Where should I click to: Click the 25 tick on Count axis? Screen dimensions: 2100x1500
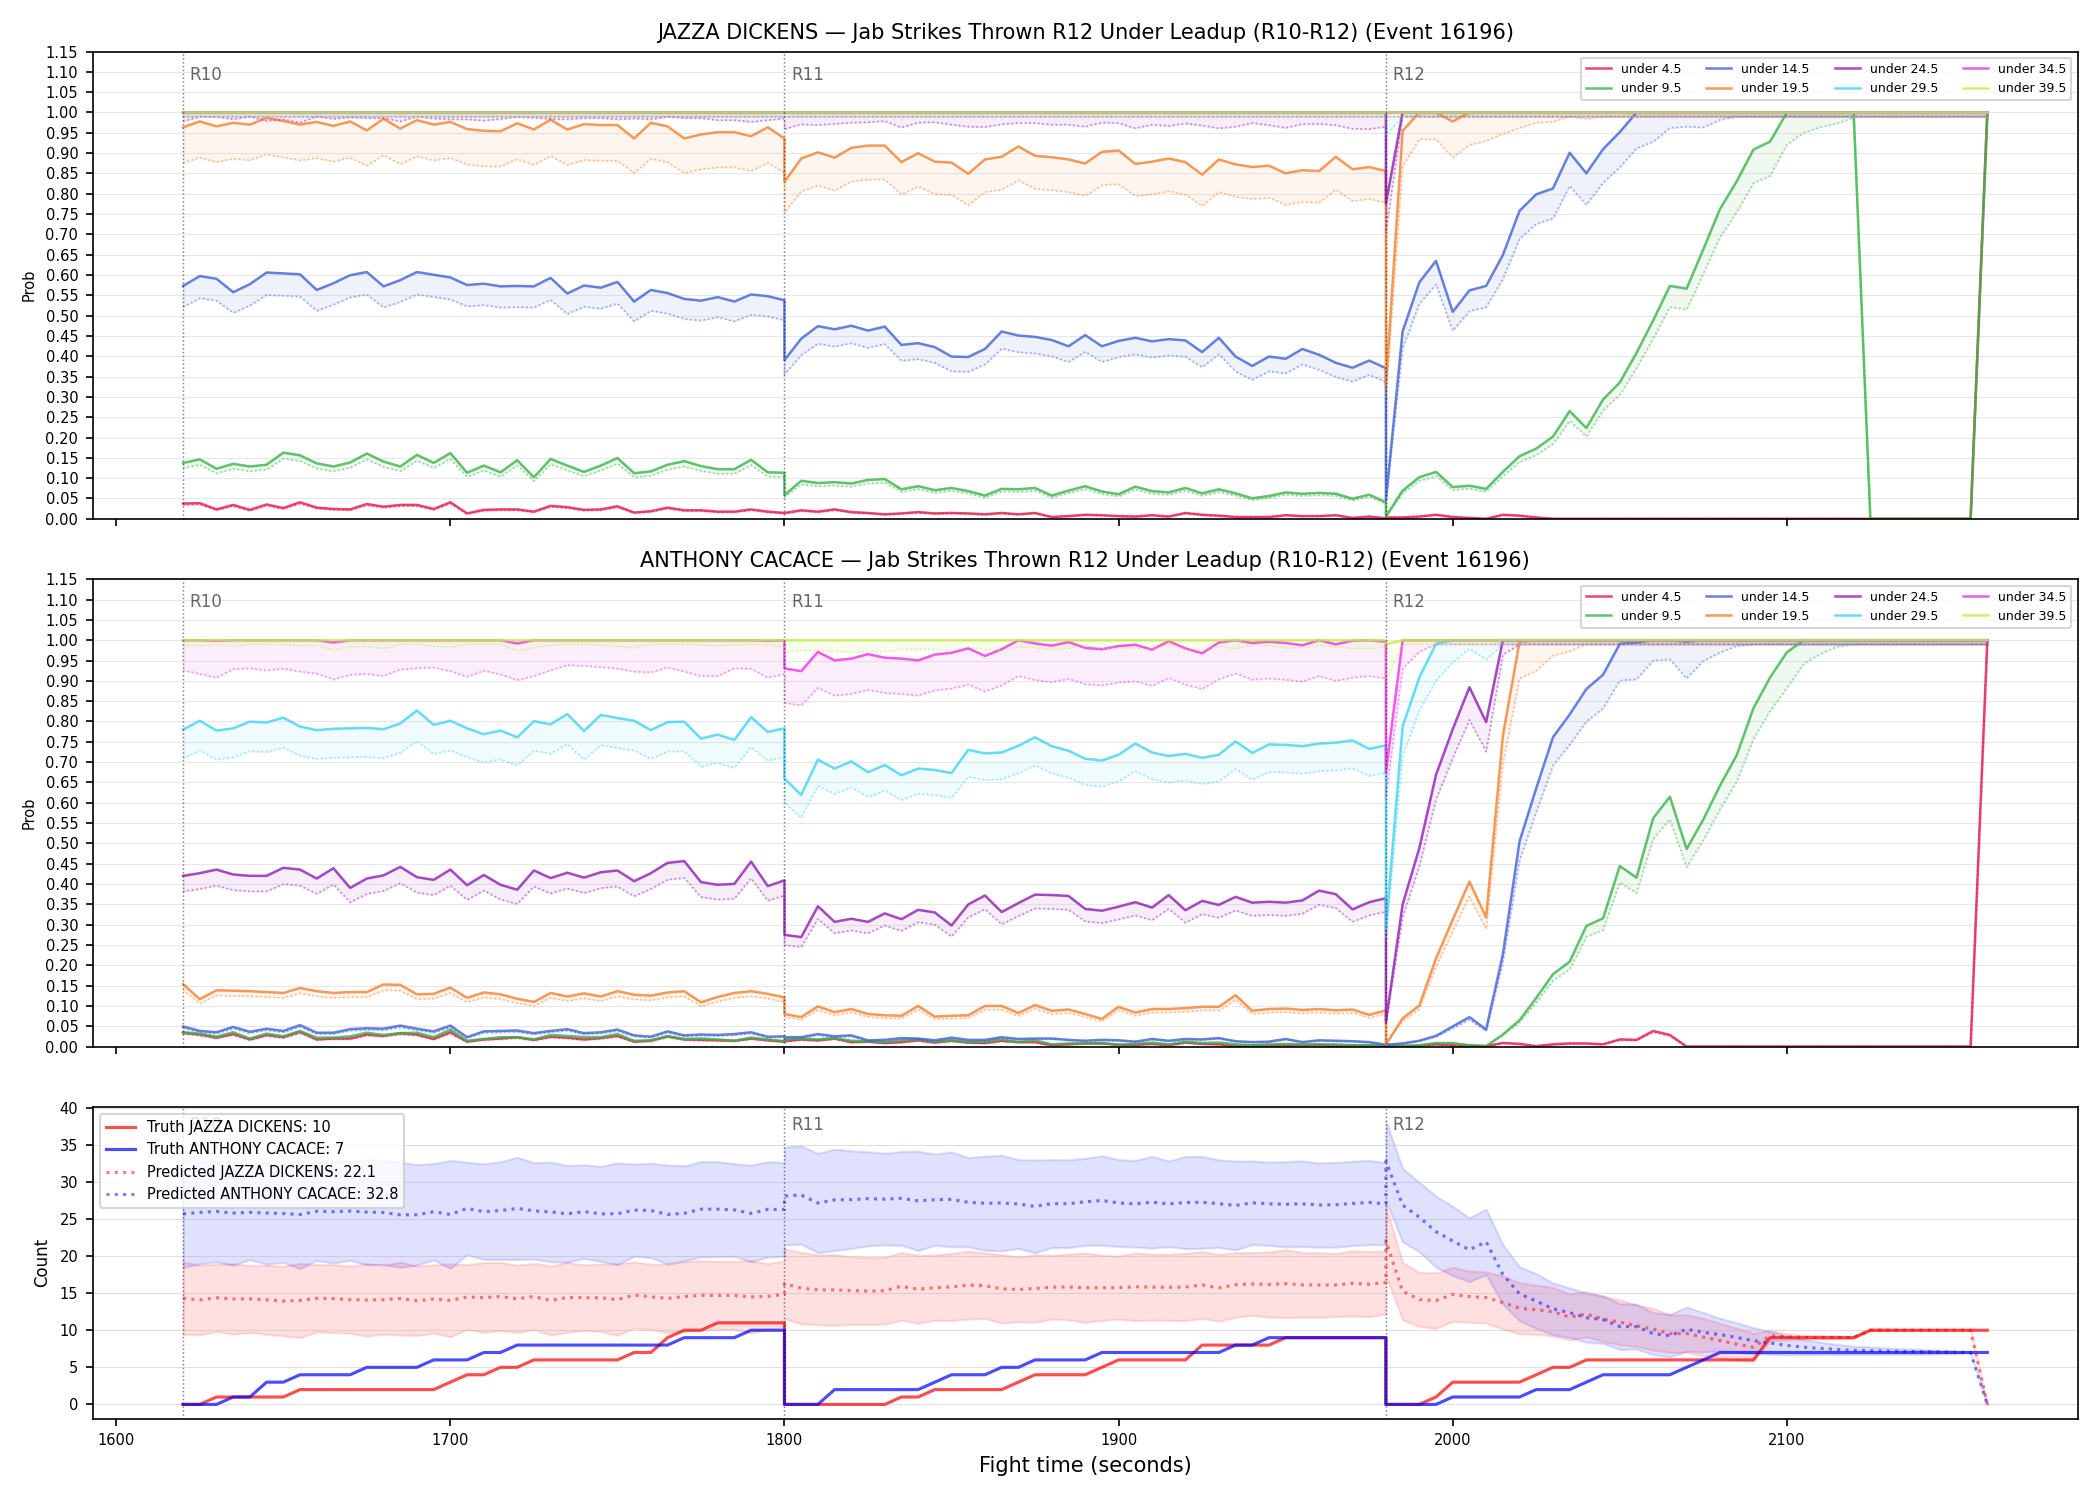pos(69,1219)
